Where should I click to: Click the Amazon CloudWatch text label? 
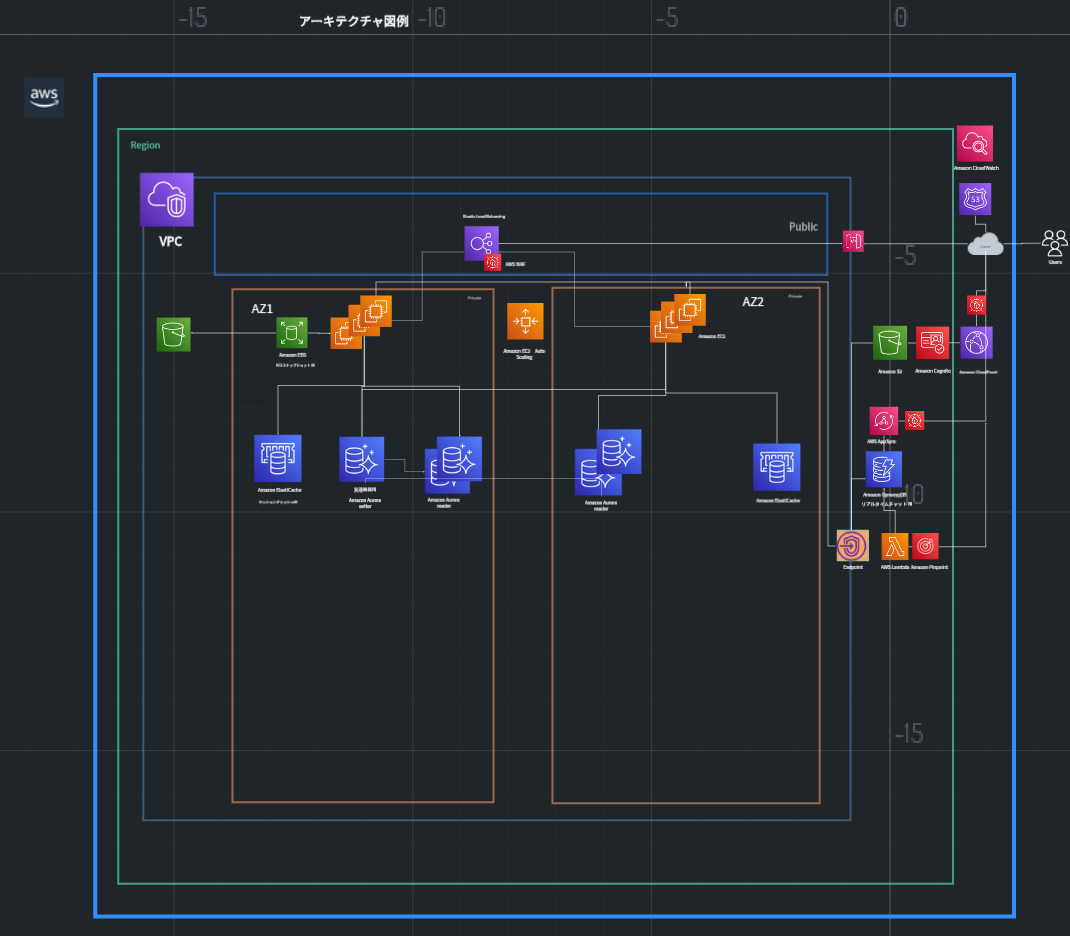point(976,168)
